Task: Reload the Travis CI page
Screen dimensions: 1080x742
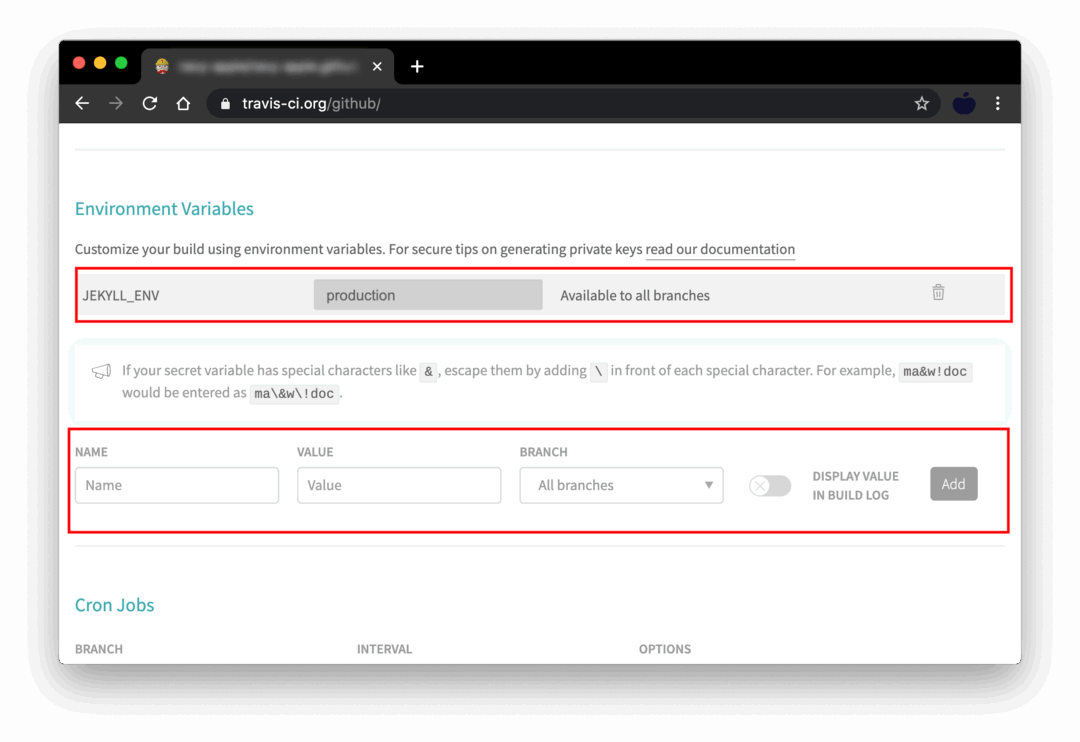Action: pos(150,103)
